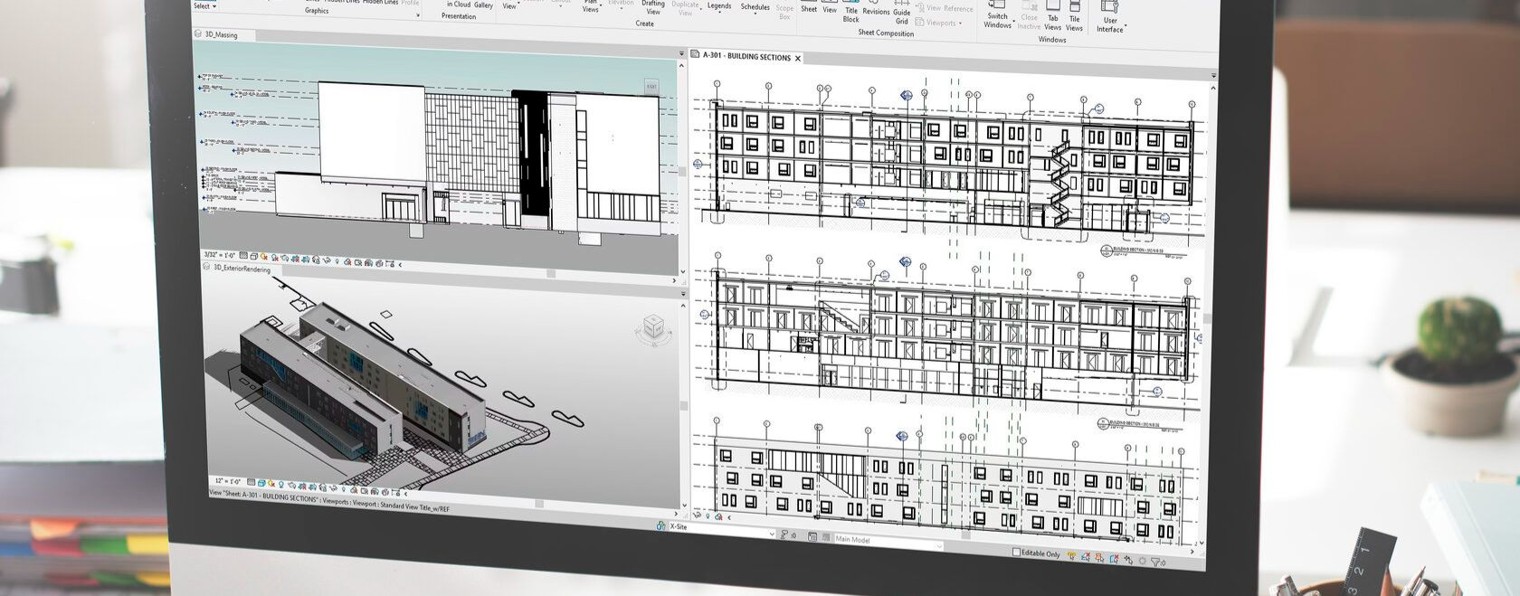This screenshot has height=596, width=1520.
Task: Open the Legends dropdown
Action: [719, 6]
